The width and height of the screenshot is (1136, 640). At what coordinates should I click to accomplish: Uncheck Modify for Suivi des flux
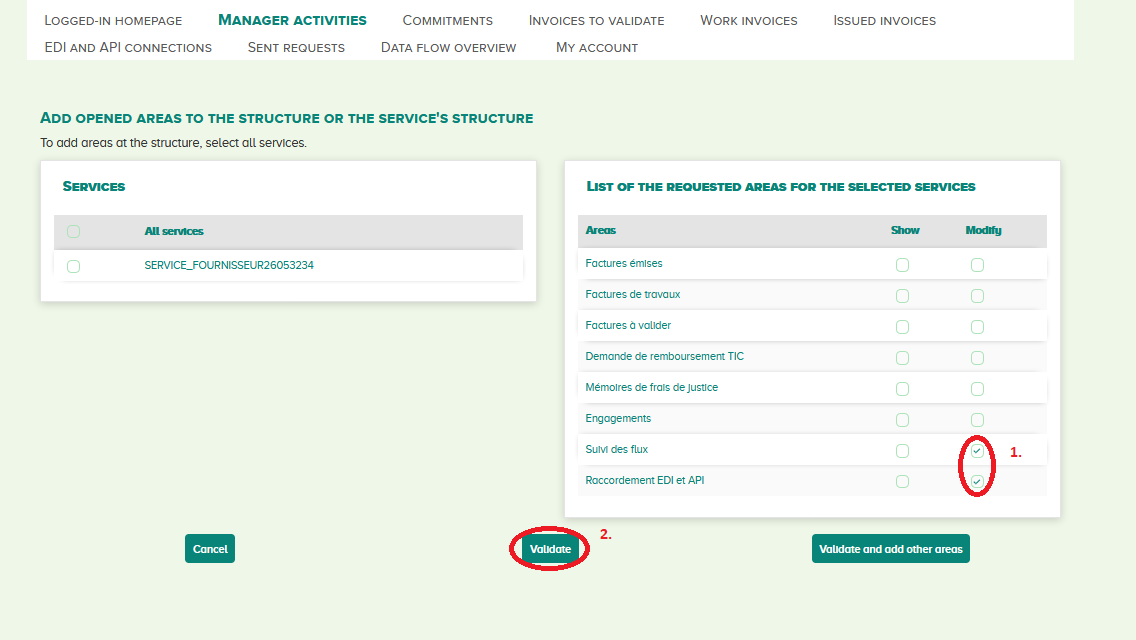977,451
